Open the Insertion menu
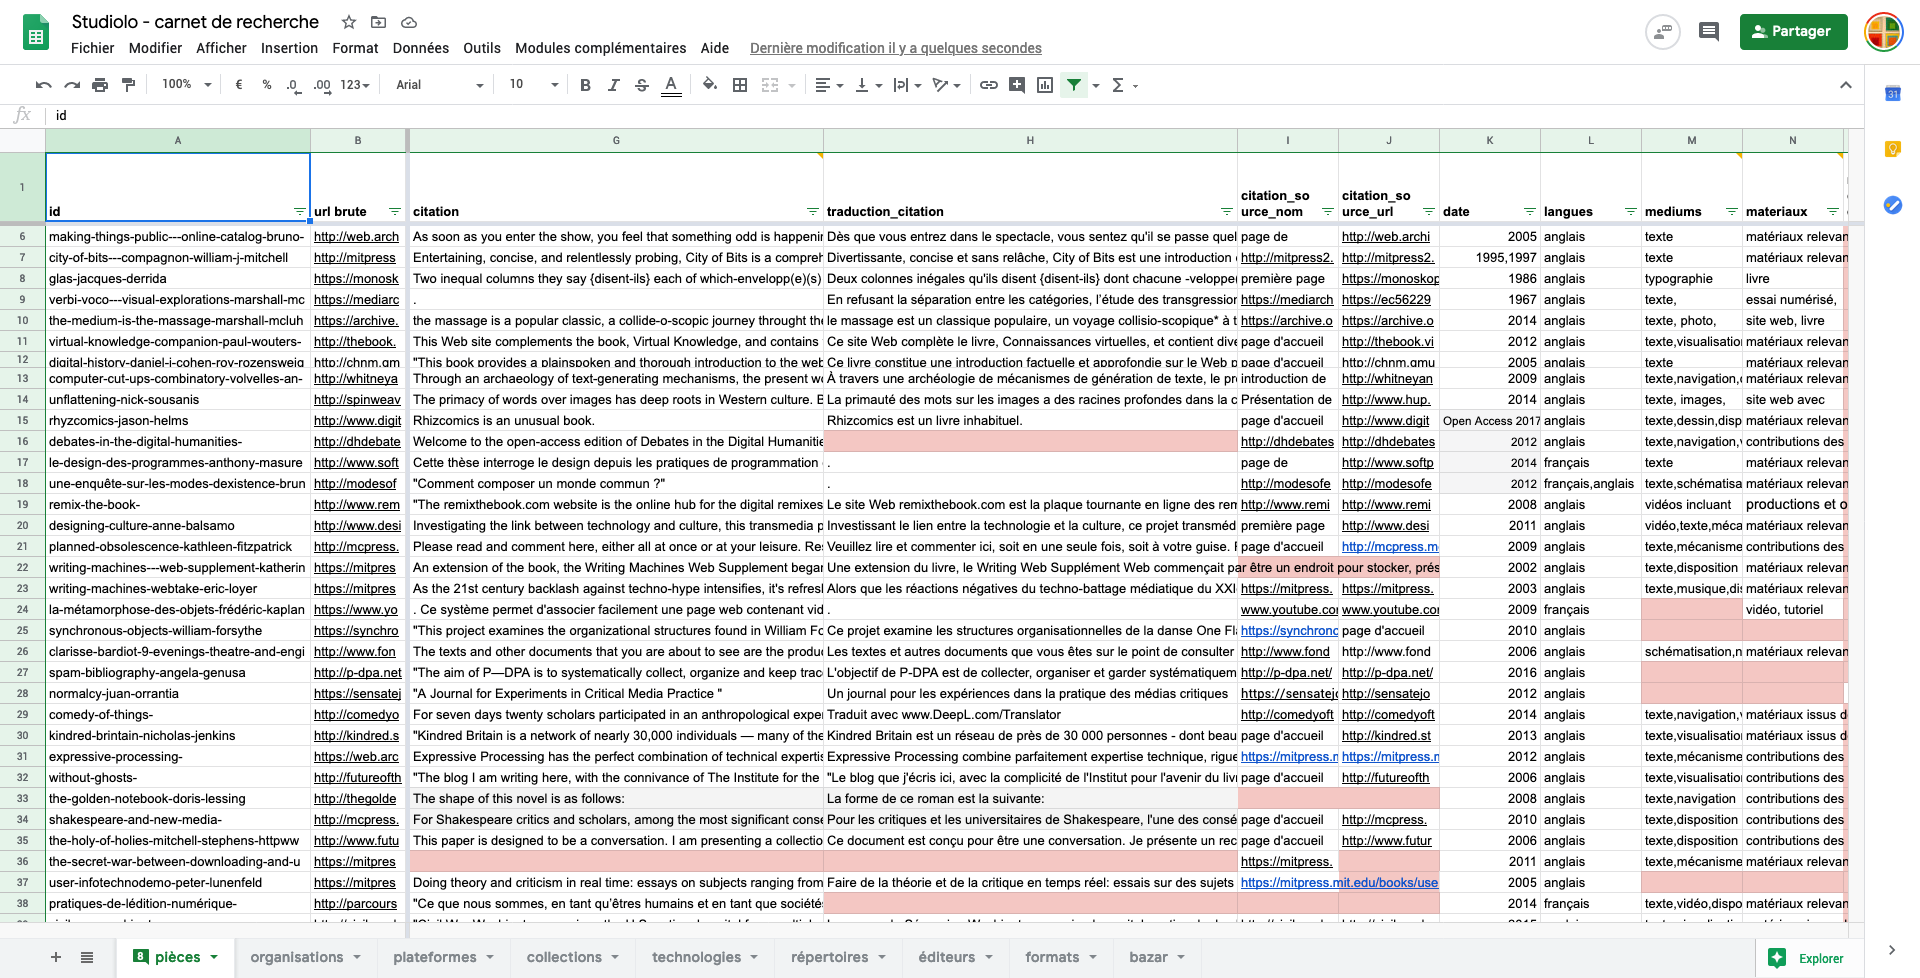 tap(289, 48)
